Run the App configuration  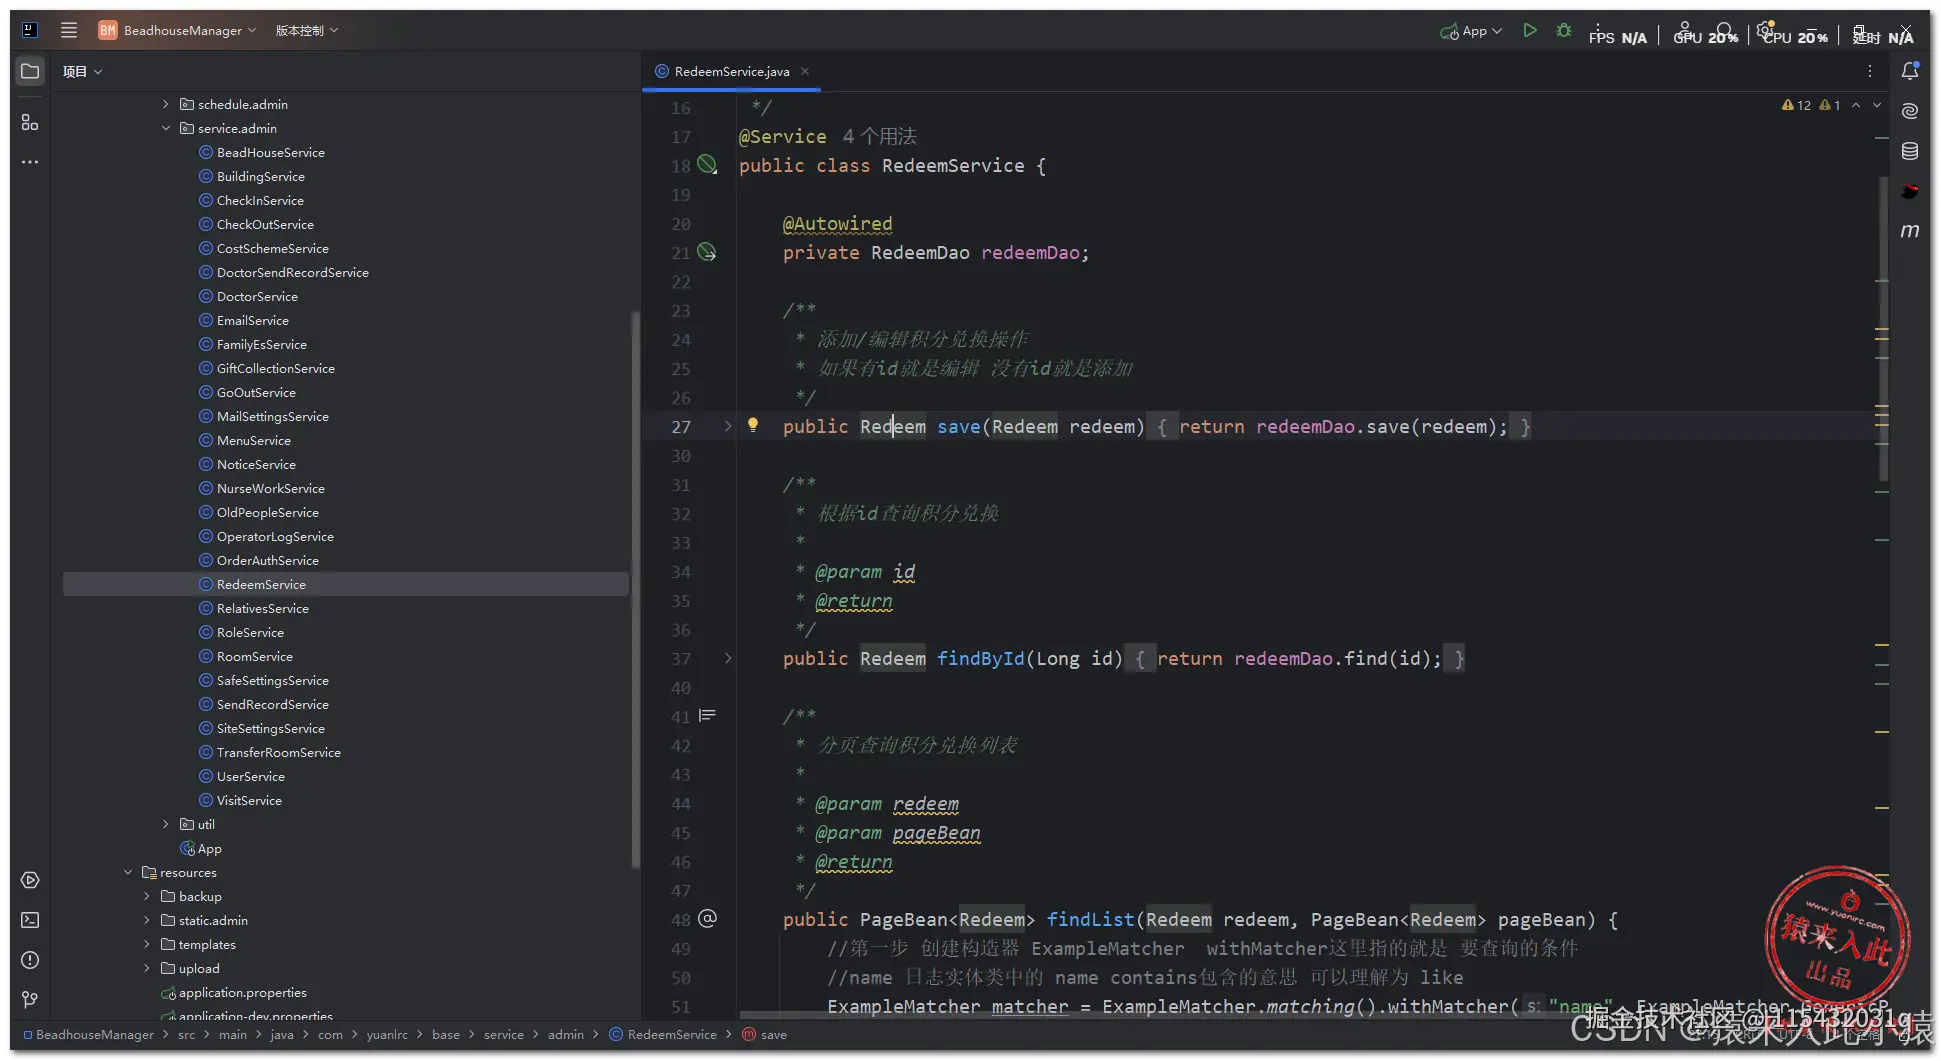pos(1529,31)
